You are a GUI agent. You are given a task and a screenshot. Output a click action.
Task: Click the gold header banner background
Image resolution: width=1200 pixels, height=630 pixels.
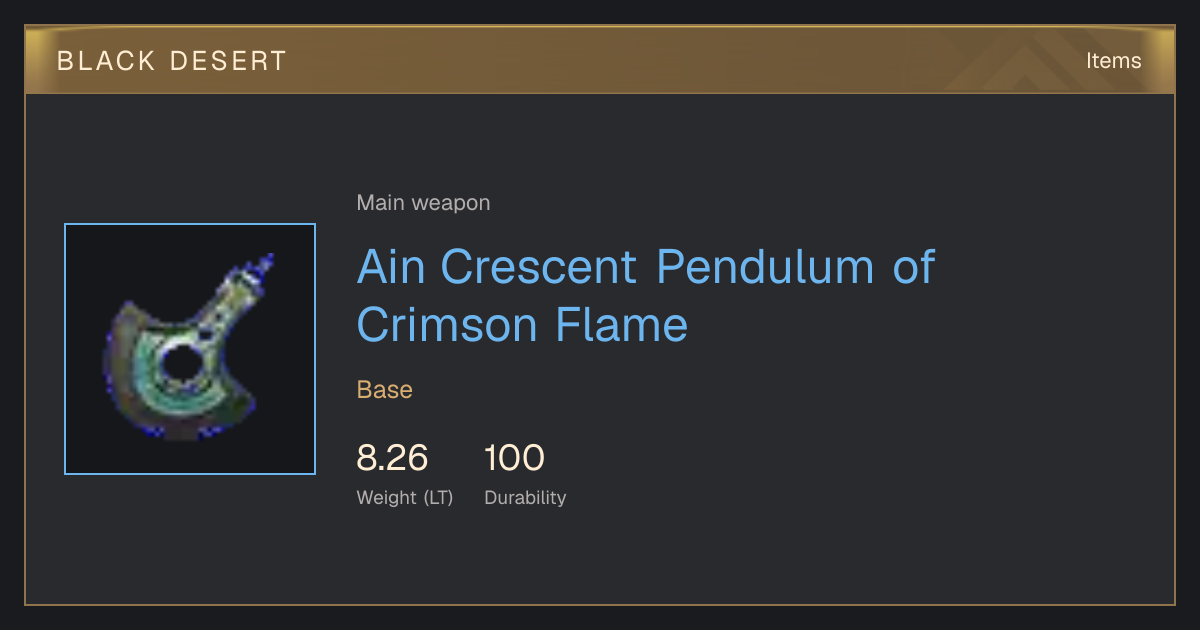pyautogui.click(x=600, y=60)
